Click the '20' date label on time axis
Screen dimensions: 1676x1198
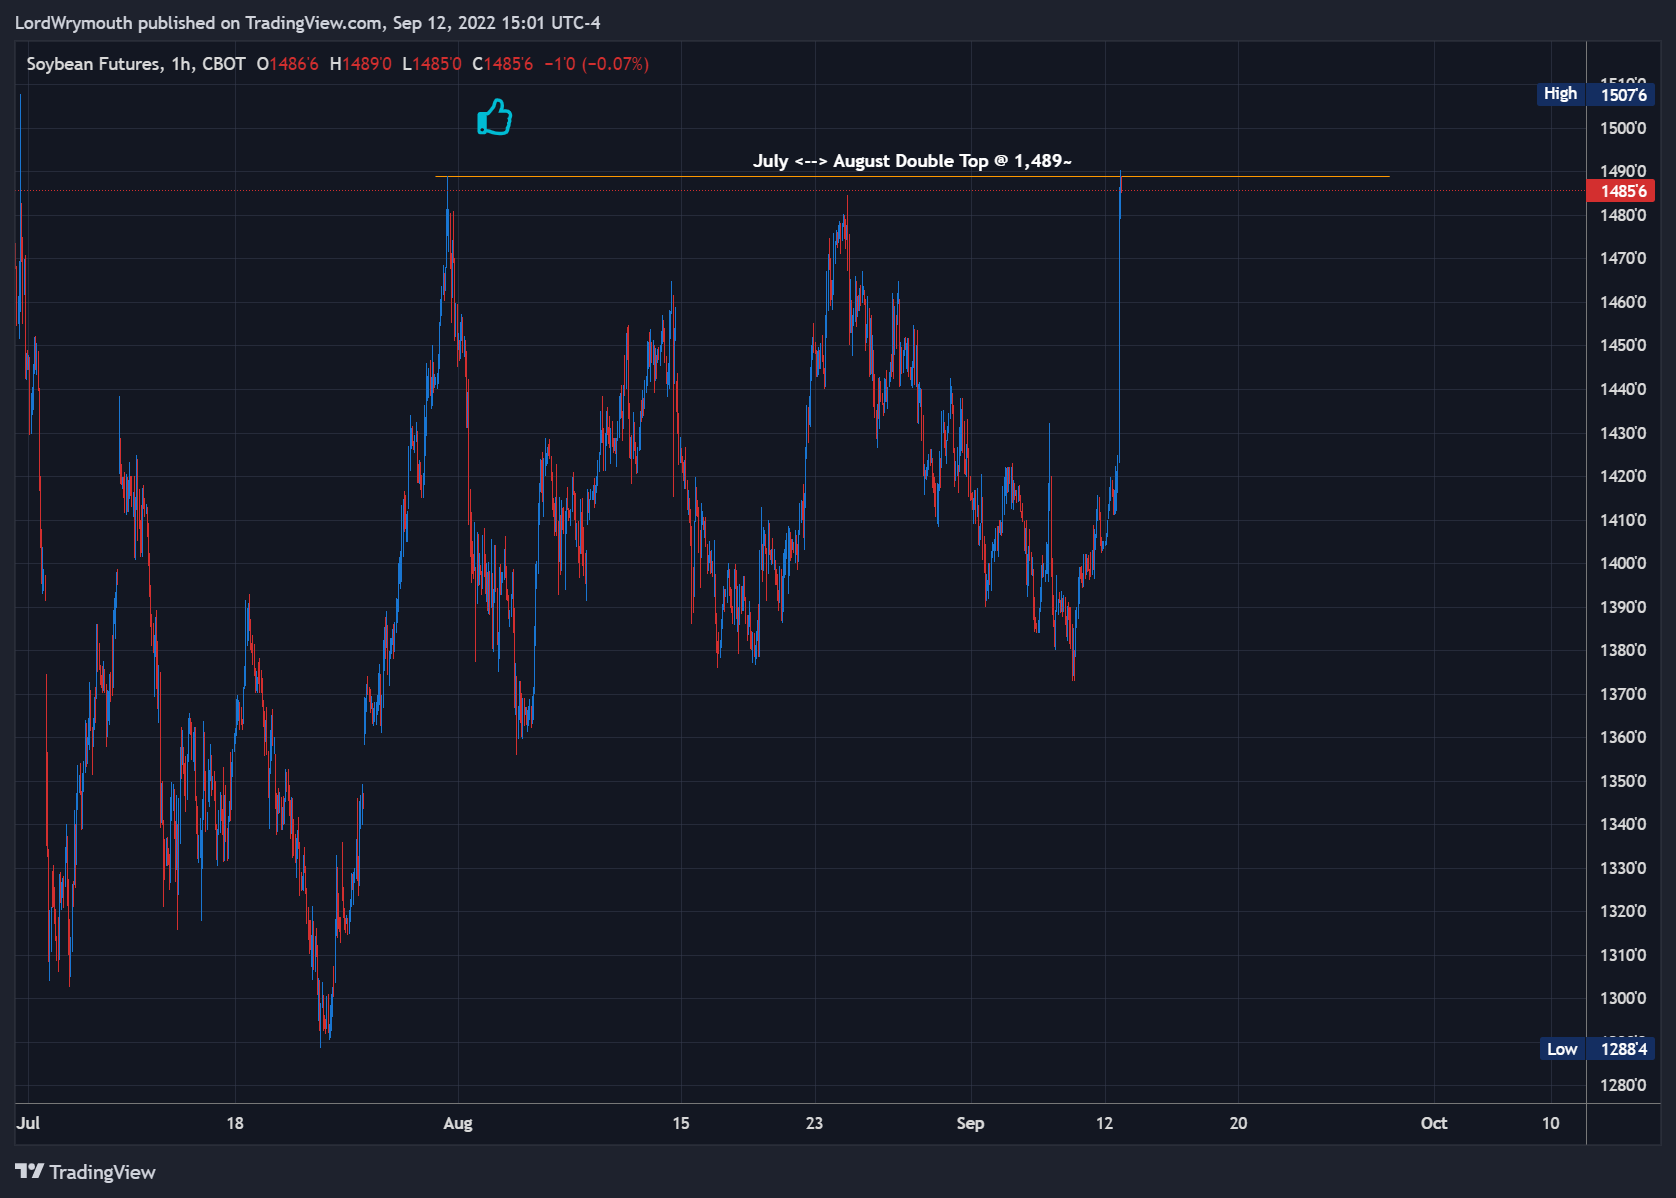point(1239,1123)
